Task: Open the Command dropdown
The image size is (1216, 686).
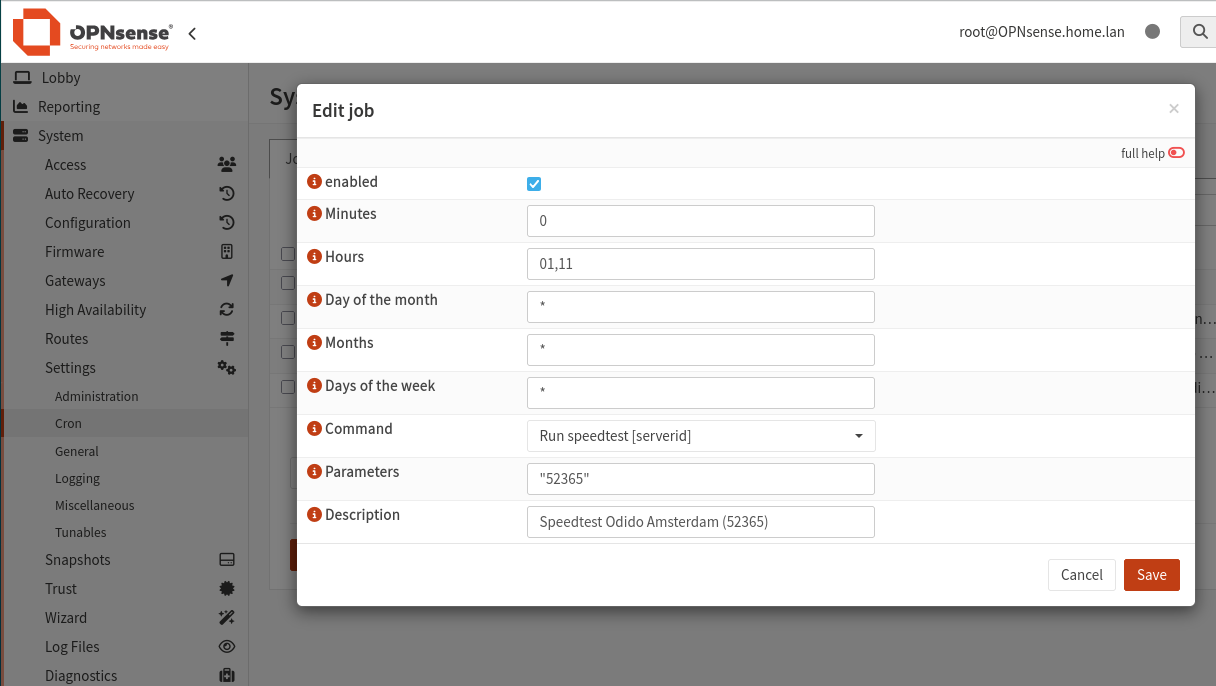Action: [701, 436]
